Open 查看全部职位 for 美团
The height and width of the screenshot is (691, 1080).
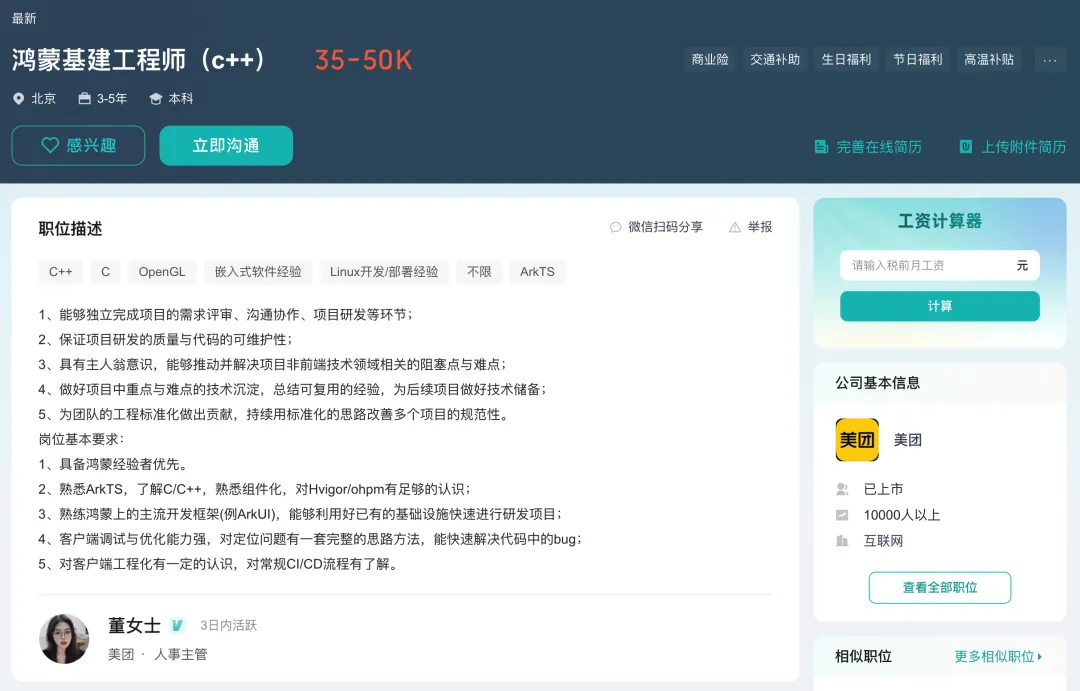939,588
